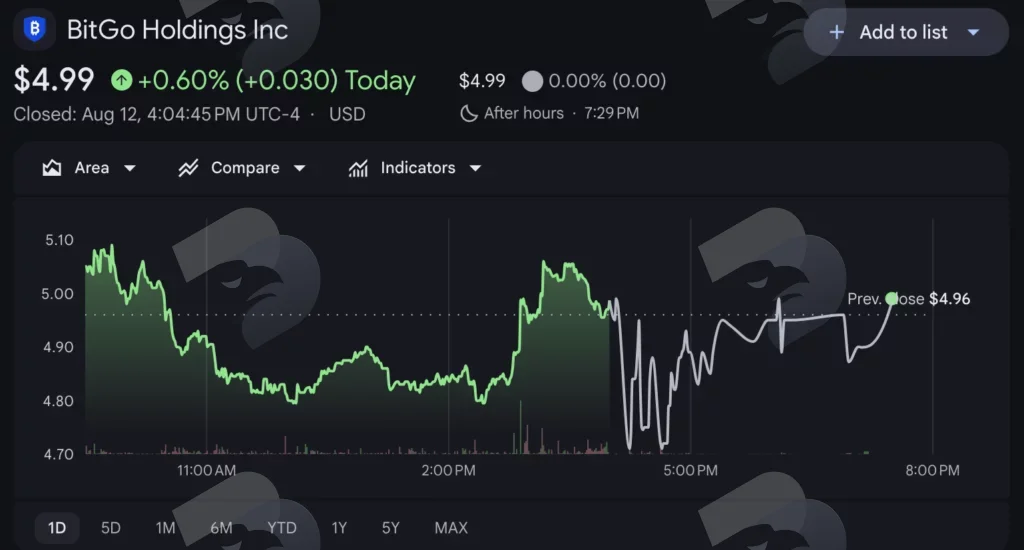Click the green current-price marker dot on chart
The width and height of the screenshot is (1024, 550).
point(891,299)
